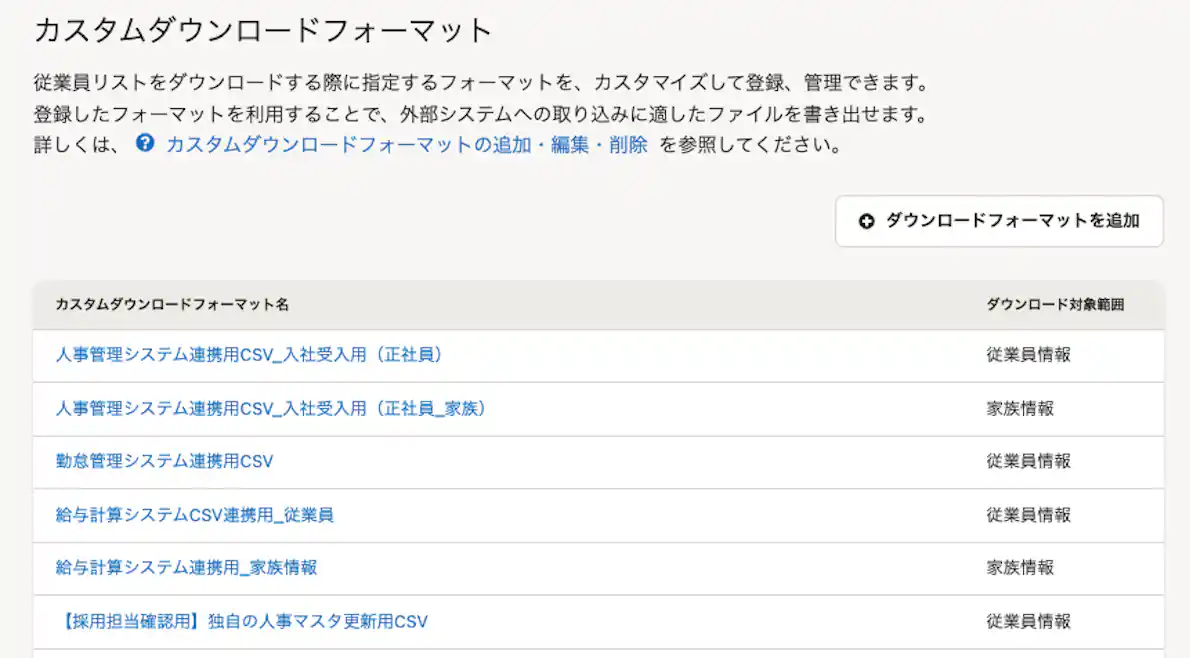Open 人事管理システム連携用CSV_入社受入用(正社員_家族) format
The image size is (1190, 658).
[x=271, y=408]
